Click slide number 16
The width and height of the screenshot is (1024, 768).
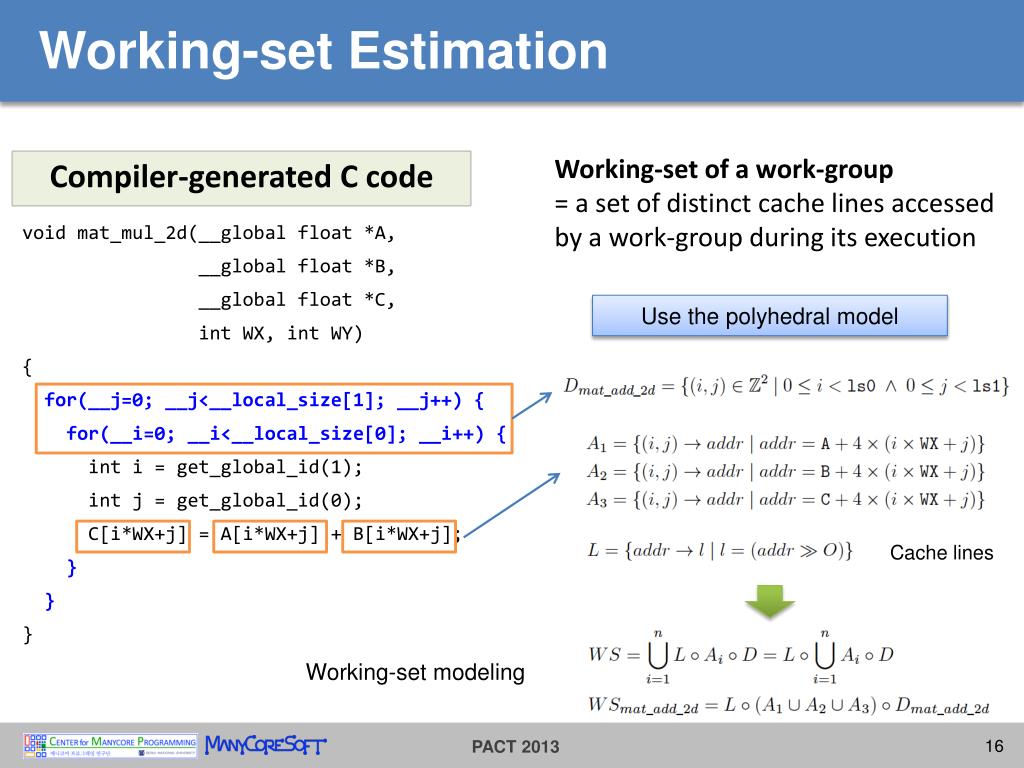[x=993, y=746]
